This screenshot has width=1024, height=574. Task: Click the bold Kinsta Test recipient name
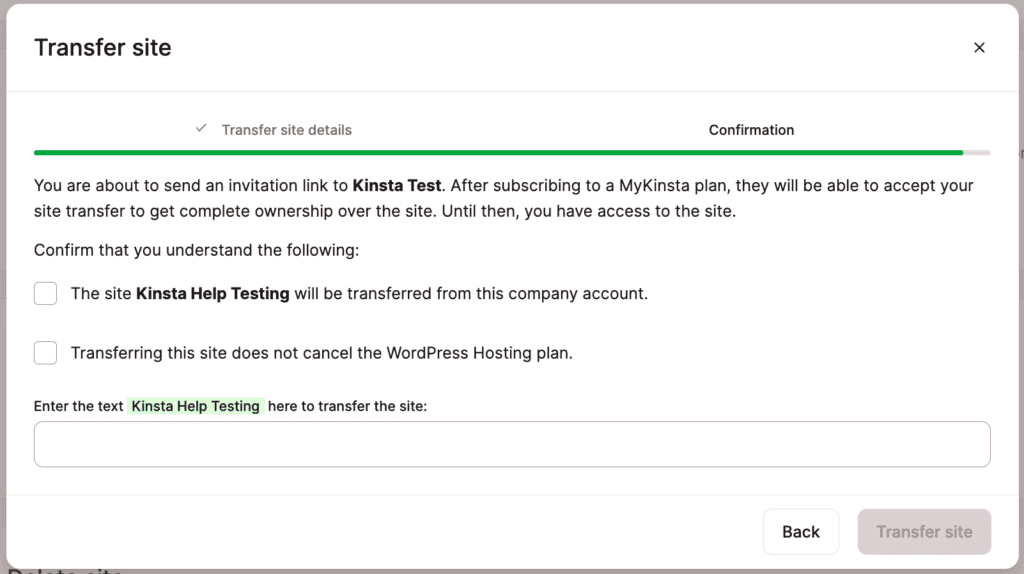pos(397,186)
